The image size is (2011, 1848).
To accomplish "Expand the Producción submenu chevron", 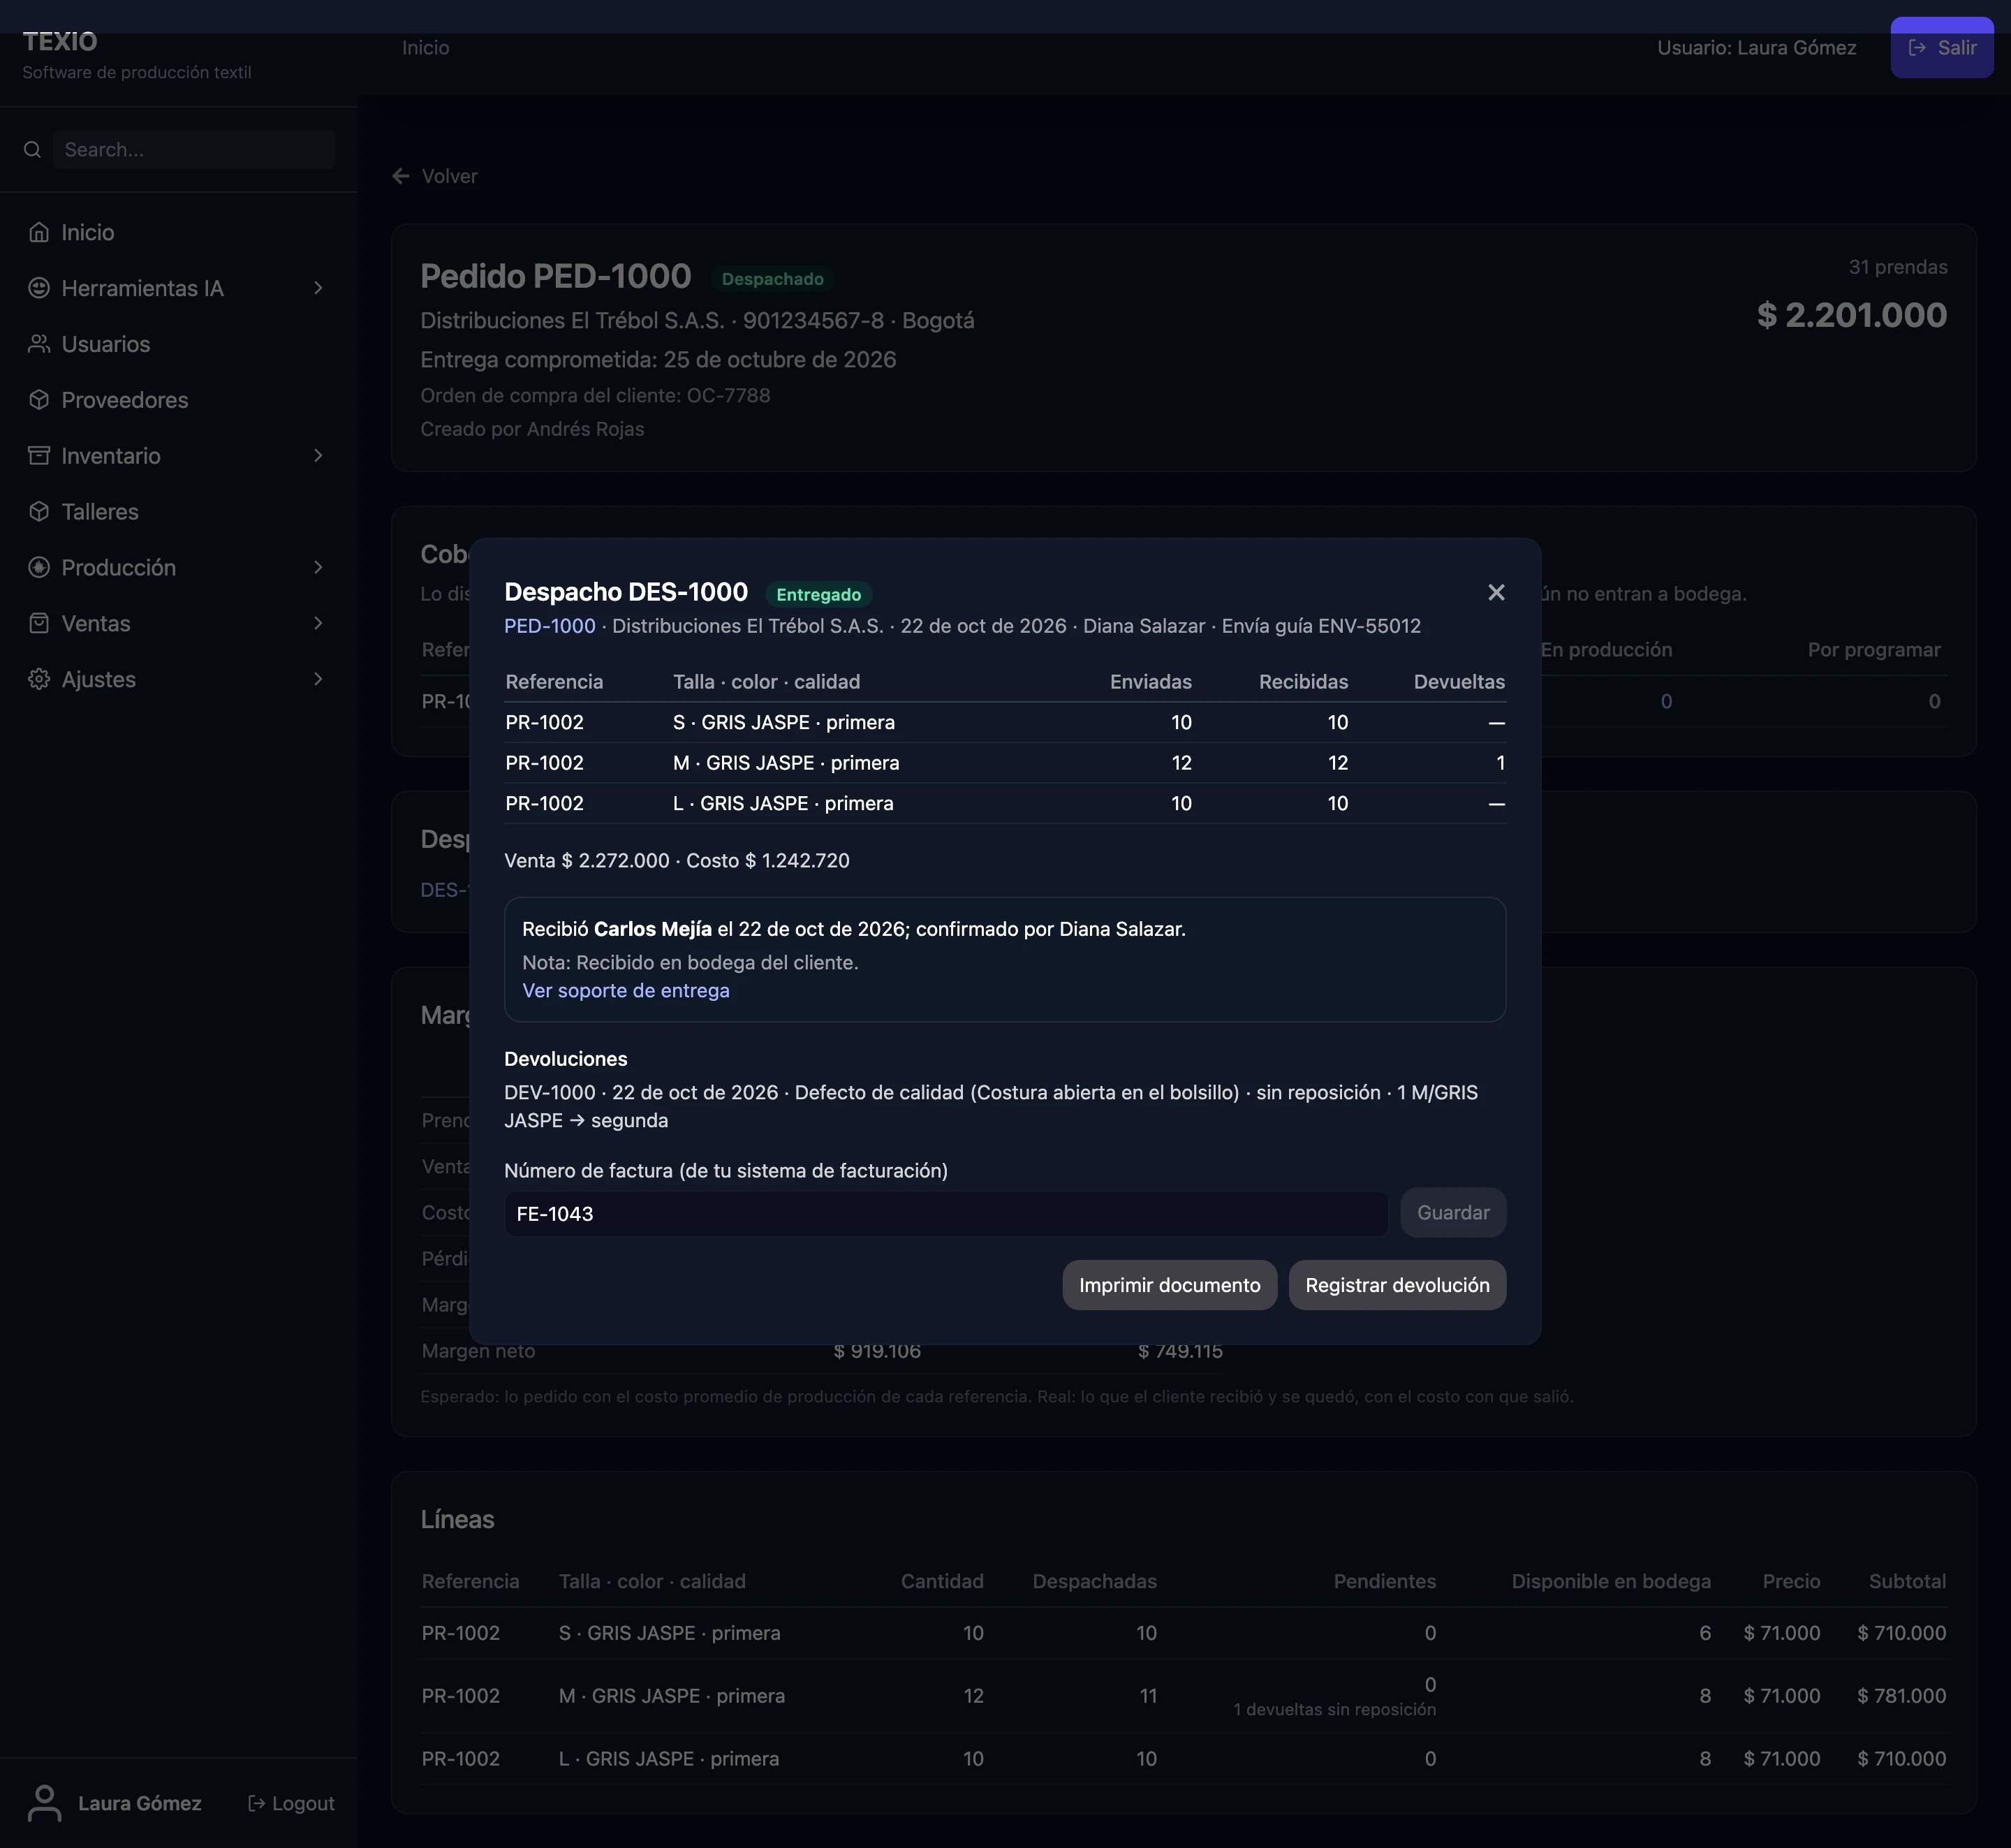I will tap(318, 568).
